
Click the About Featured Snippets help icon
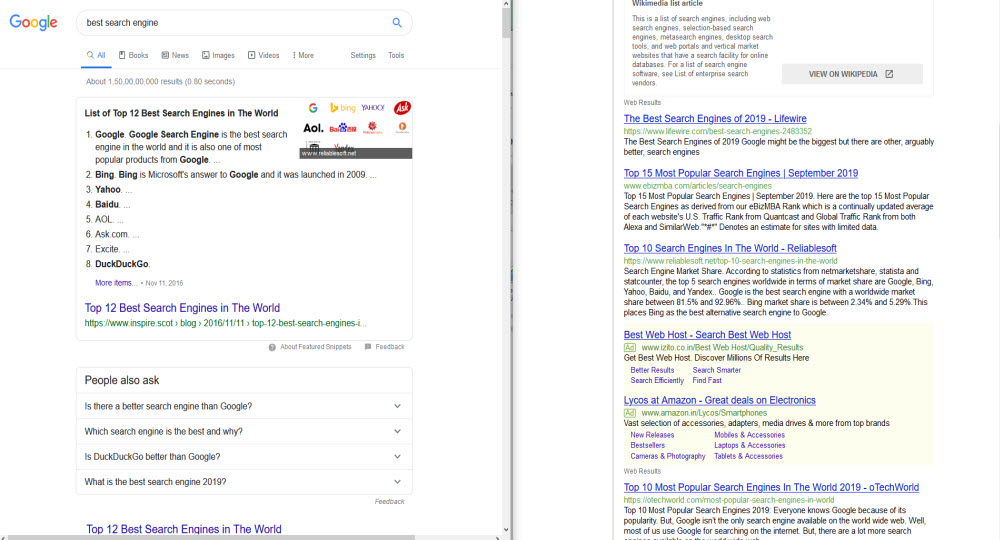click(x=272, y=347)
